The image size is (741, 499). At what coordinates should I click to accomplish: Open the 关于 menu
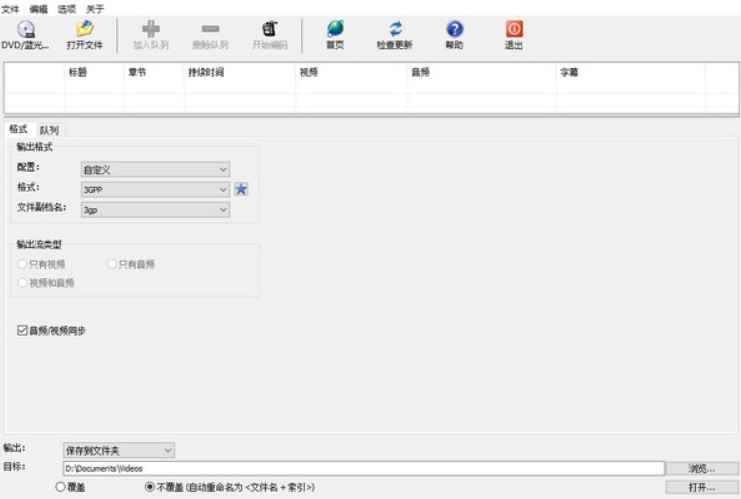95,9
